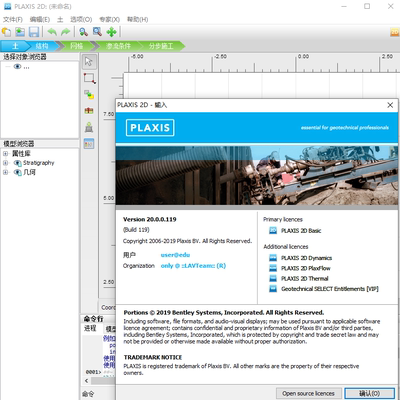Open the 选项(O) menu

point(81,19)
